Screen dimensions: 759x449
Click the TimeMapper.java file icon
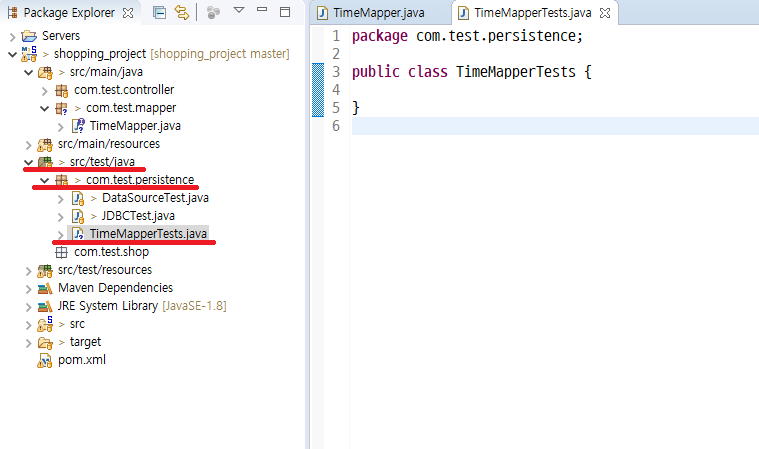[78, 126]
